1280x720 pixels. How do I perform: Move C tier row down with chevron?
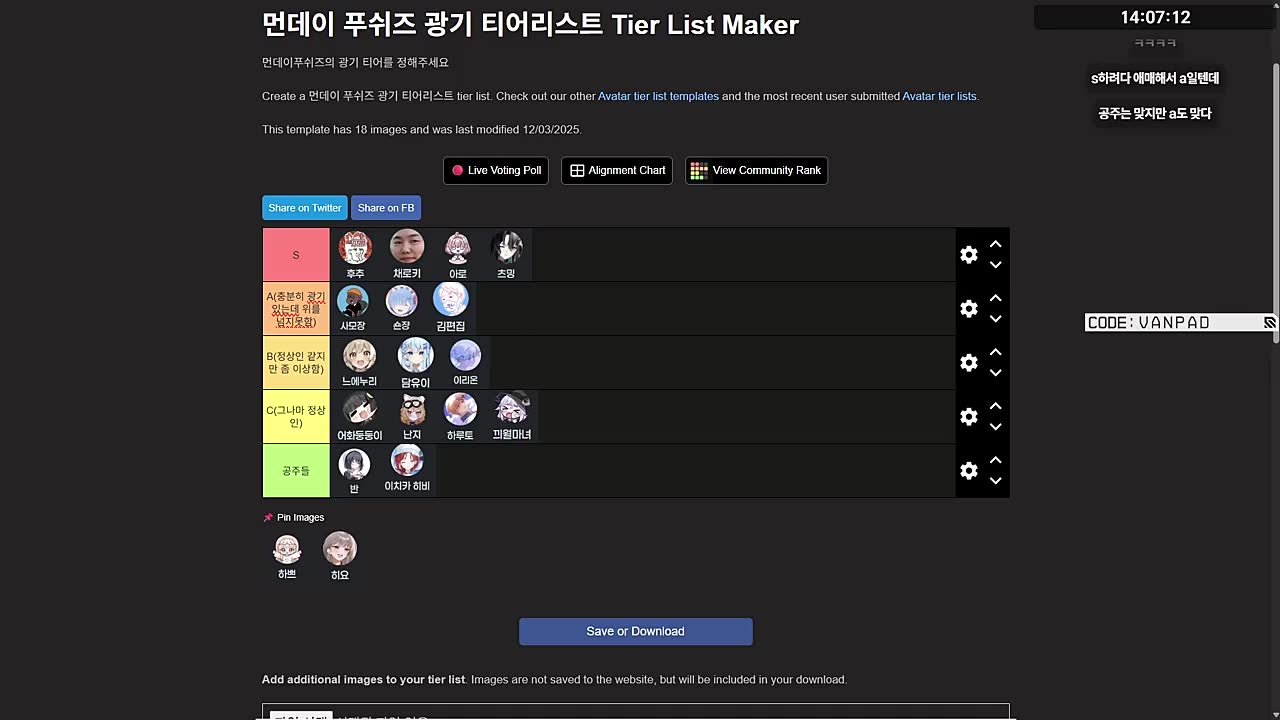[x=995, y=428]
